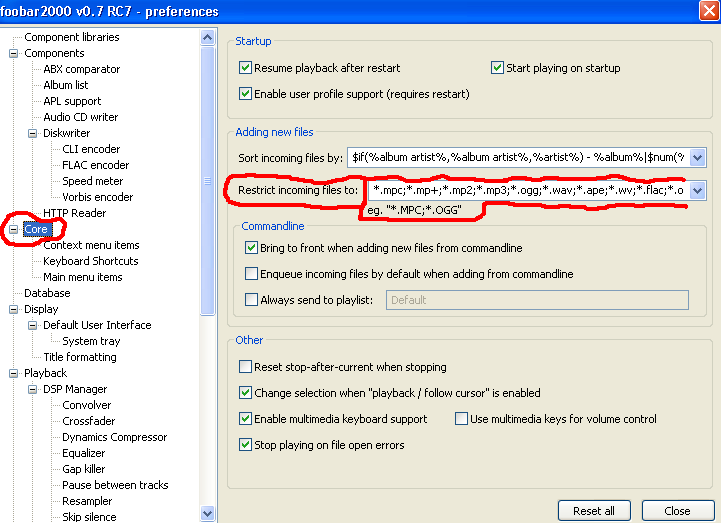This screenshot has height=524, width=722.
Task: Open FLAC encoder settings
Action: [x=95, y=165]
